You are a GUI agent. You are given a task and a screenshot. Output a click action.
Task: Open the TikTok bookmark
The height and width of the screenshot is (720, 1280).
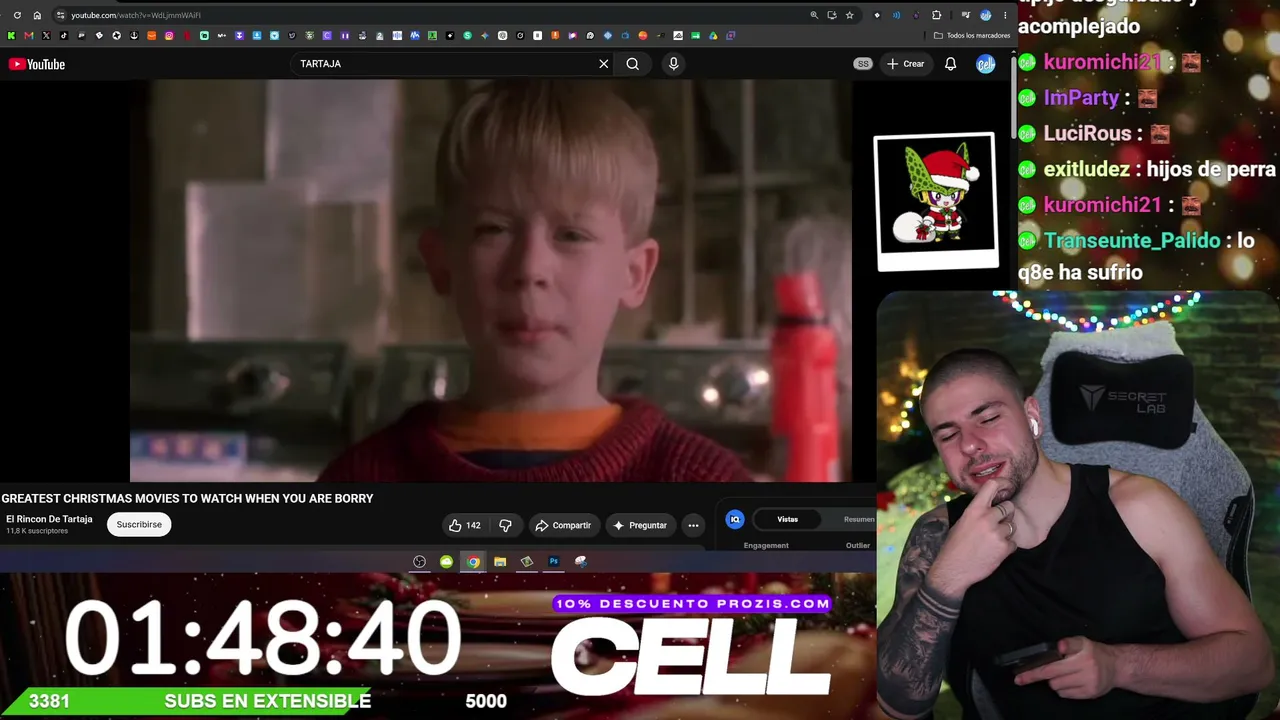pos(63,36)
